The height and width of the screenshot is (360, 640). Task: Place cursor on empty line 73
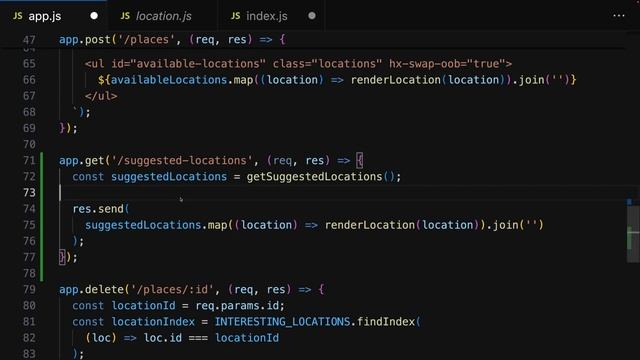point(343,193)
